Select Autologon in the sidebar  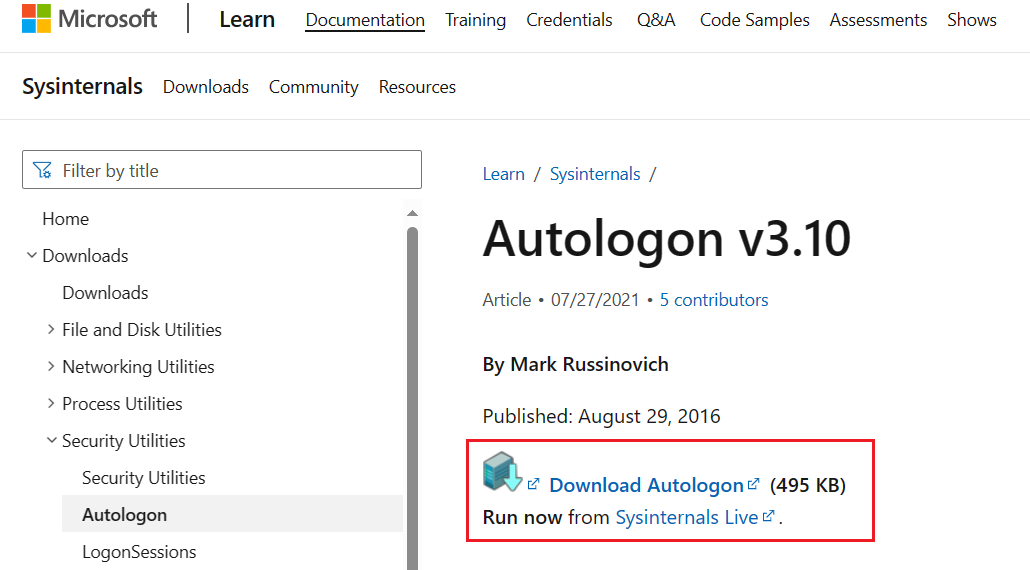pyautogui.click(x=232, y=514)
